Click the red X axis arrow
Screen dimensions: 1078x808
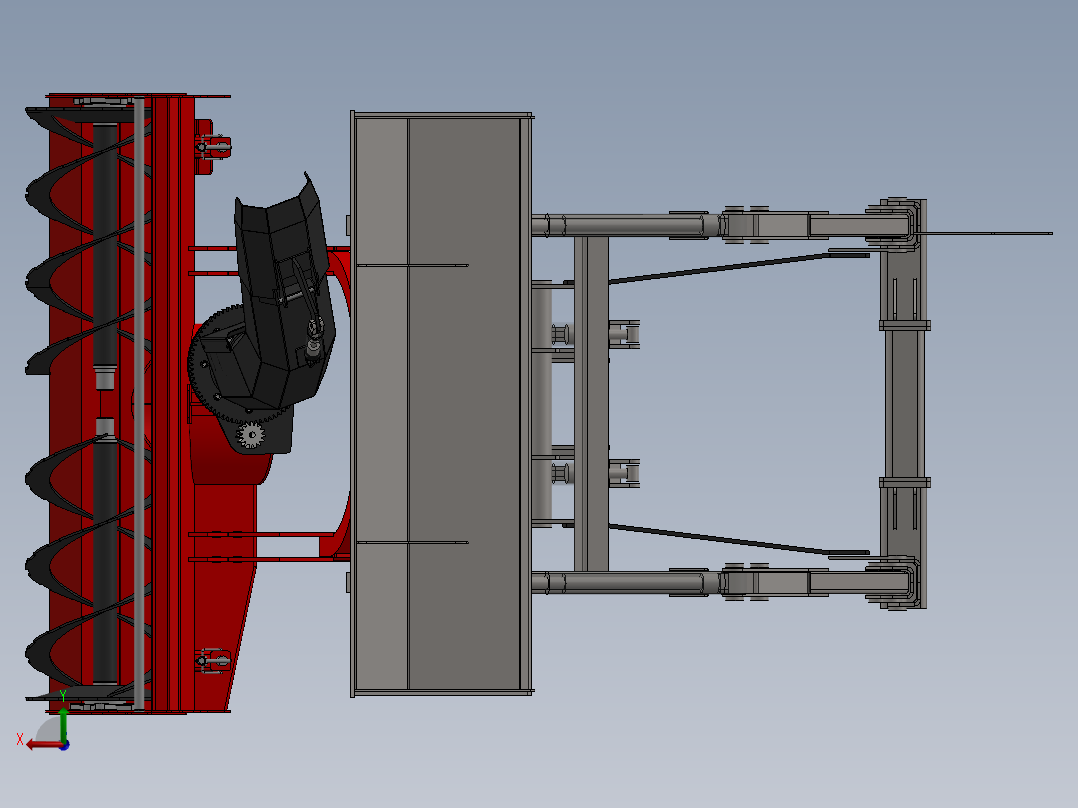click(x=42, y=744)
